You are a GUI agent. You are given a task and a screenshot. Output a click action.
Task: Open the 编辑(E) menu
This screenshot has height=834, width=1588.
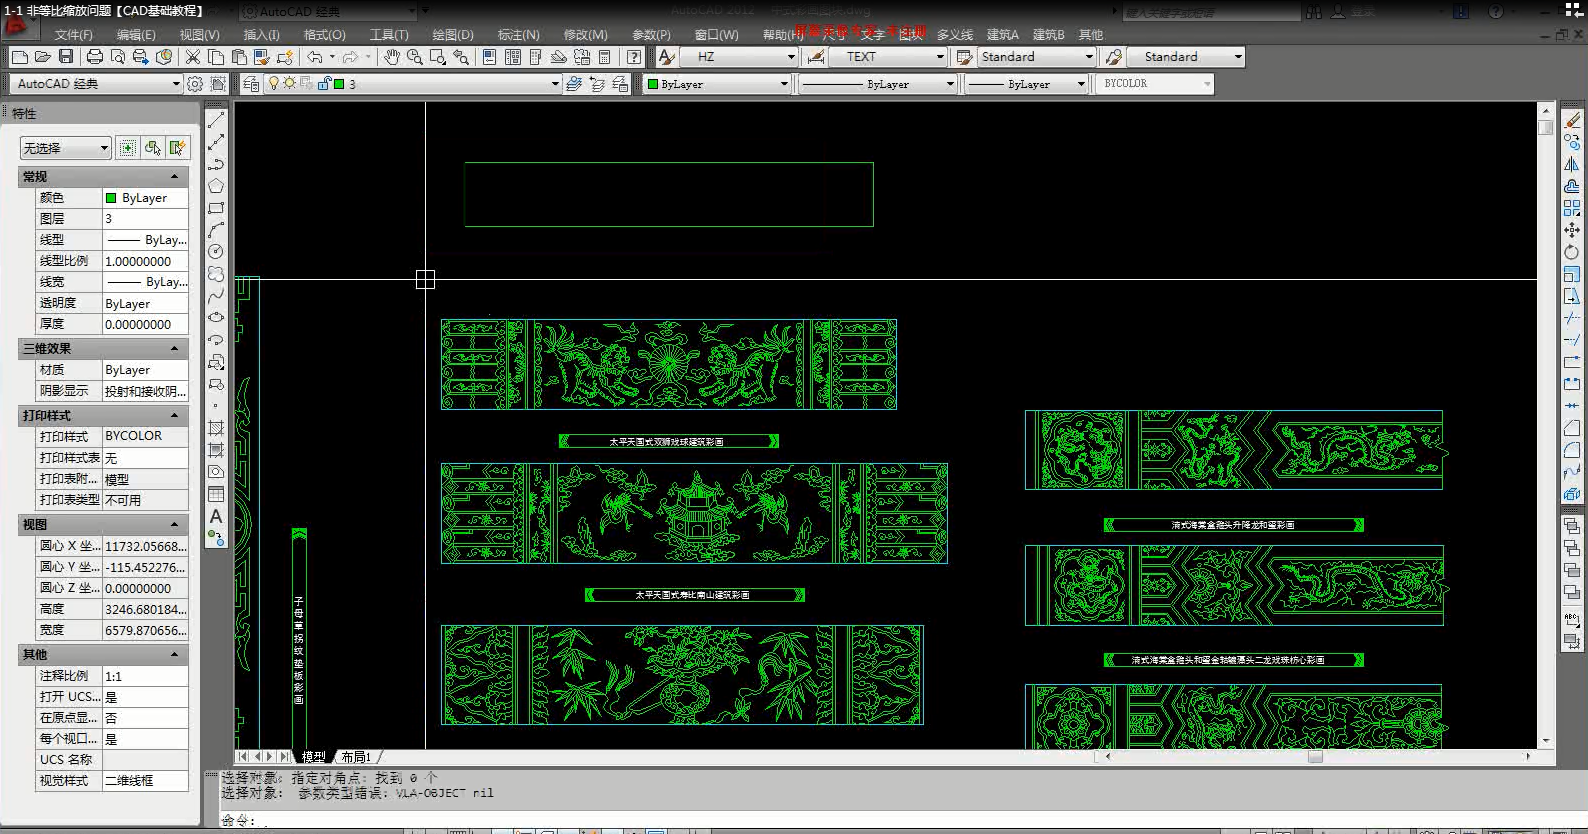[136, 34]
